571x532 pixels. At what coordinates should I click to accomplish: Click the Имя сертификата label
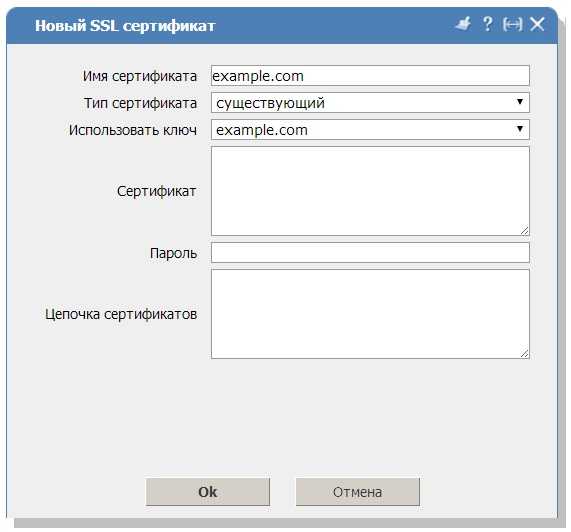140,76
